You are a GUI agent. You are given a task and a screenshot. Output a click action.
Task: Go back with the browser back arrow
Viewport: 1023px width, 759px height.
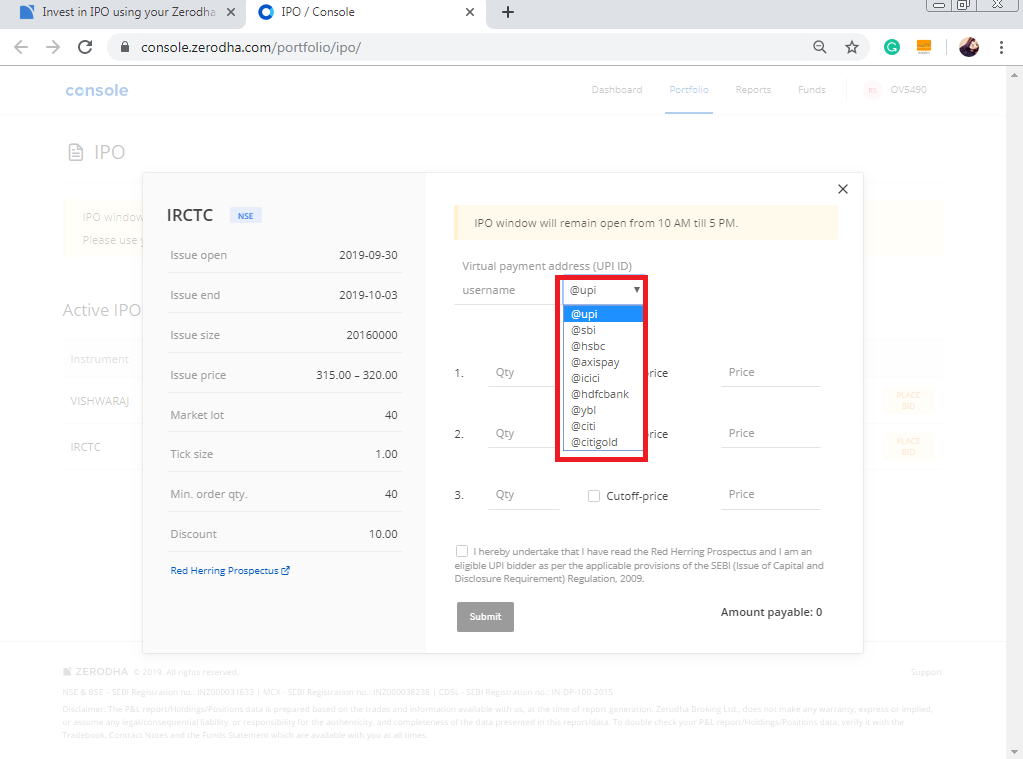pyautogui.click(x=21, y=47)
